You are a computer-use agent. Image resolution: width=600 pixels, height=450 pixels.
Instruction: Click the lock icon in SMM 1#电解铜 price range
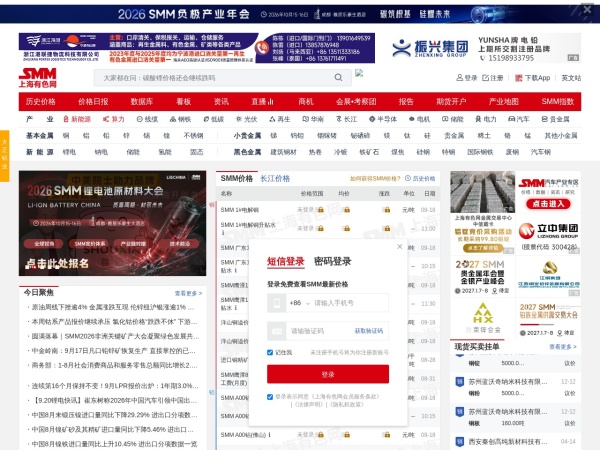[321, 210]
